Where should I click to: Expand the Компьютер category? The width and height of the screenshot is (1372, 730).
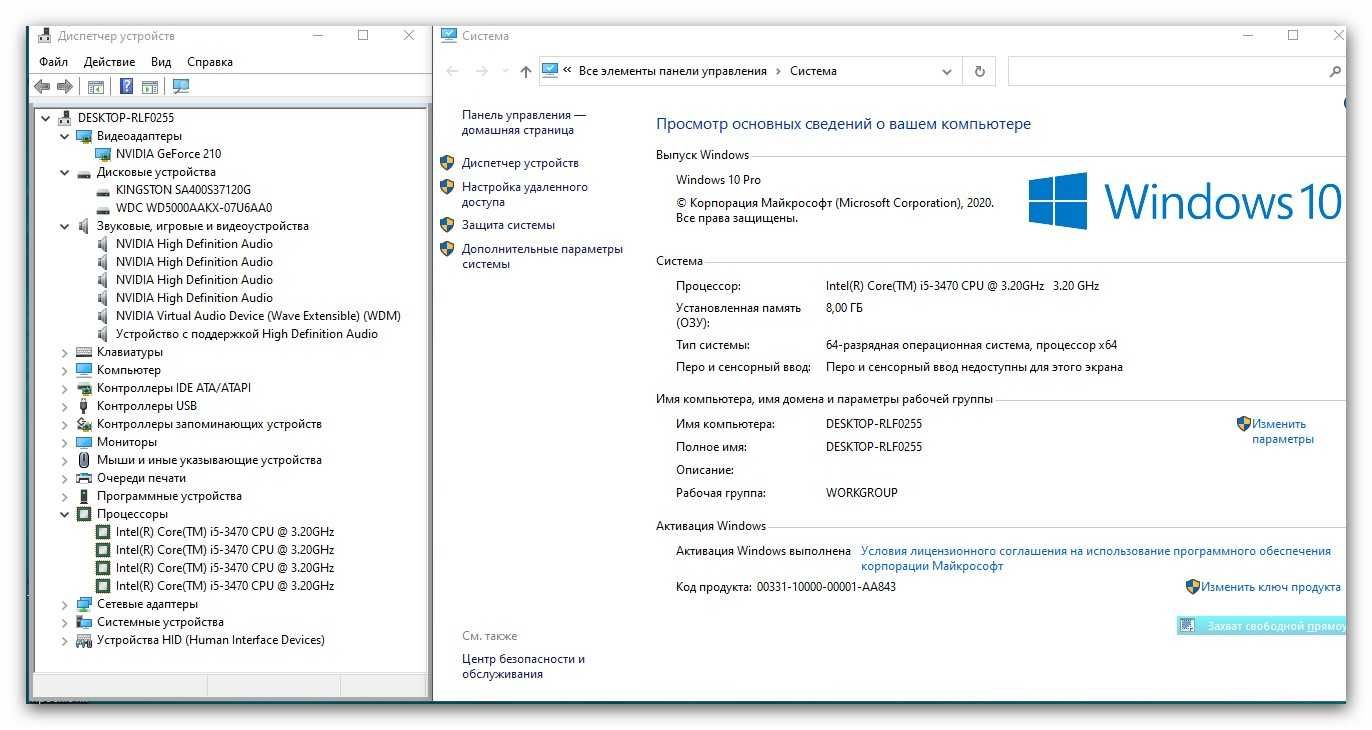(65, 370)
